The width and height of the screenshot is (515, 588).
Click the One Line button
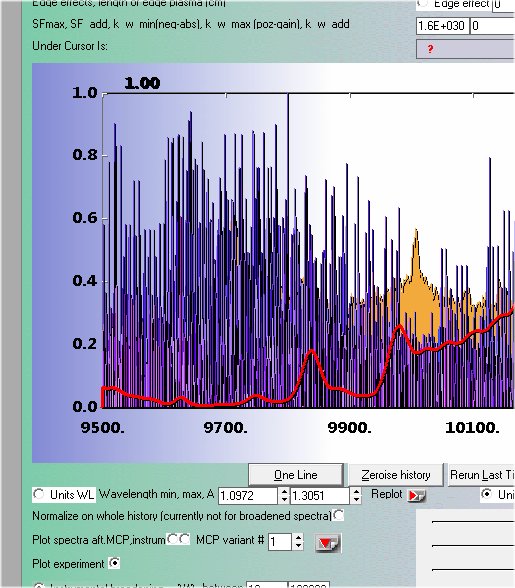pos(296,475)
